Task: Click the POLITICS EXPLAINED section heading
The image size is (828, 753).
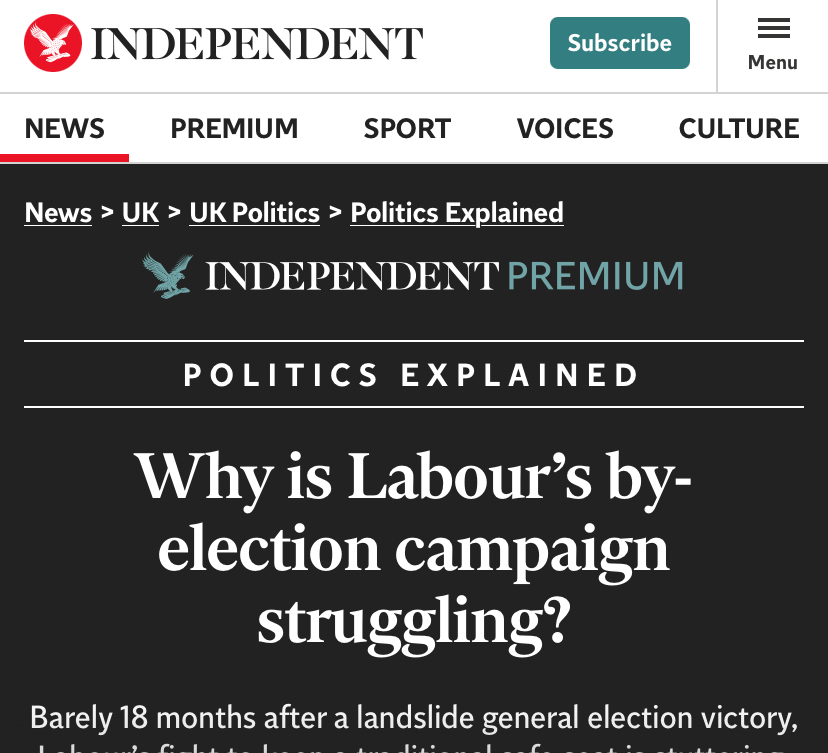Action: pyautogui.click(x=413, y=376)
